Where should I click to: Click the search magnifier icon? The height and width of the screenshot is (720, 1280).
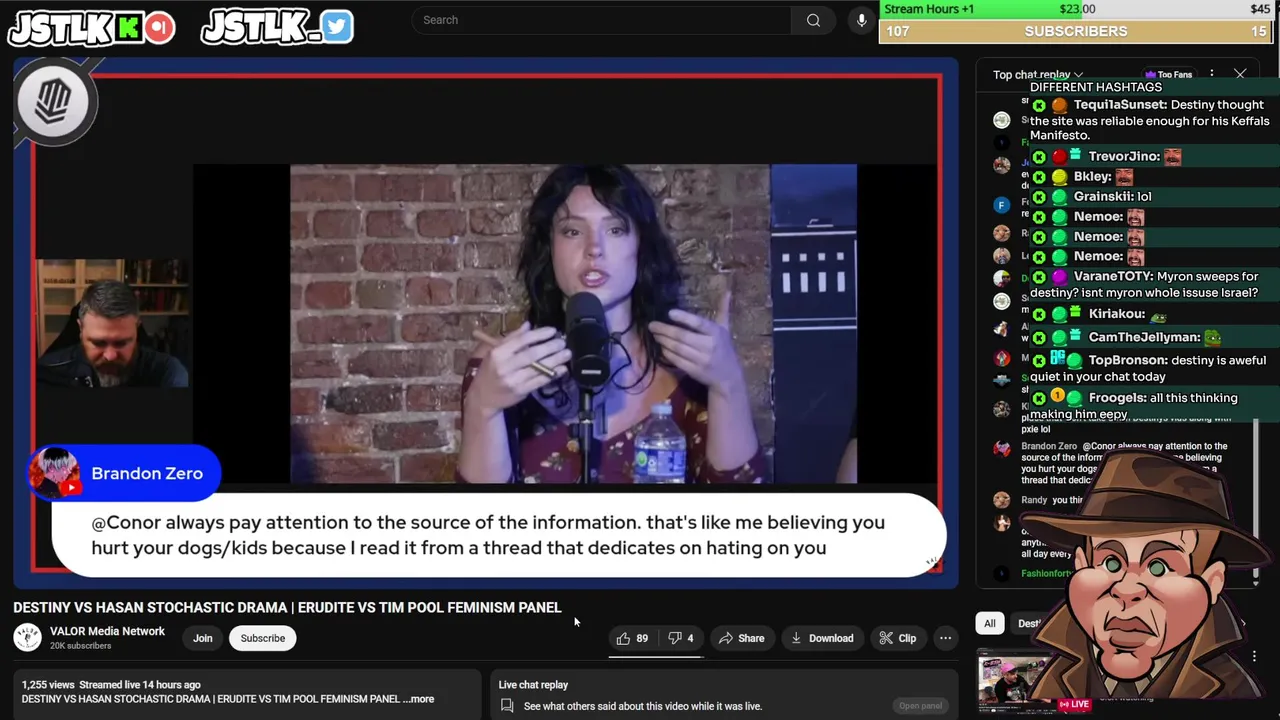pyautogui.click(x=813, y=20)
